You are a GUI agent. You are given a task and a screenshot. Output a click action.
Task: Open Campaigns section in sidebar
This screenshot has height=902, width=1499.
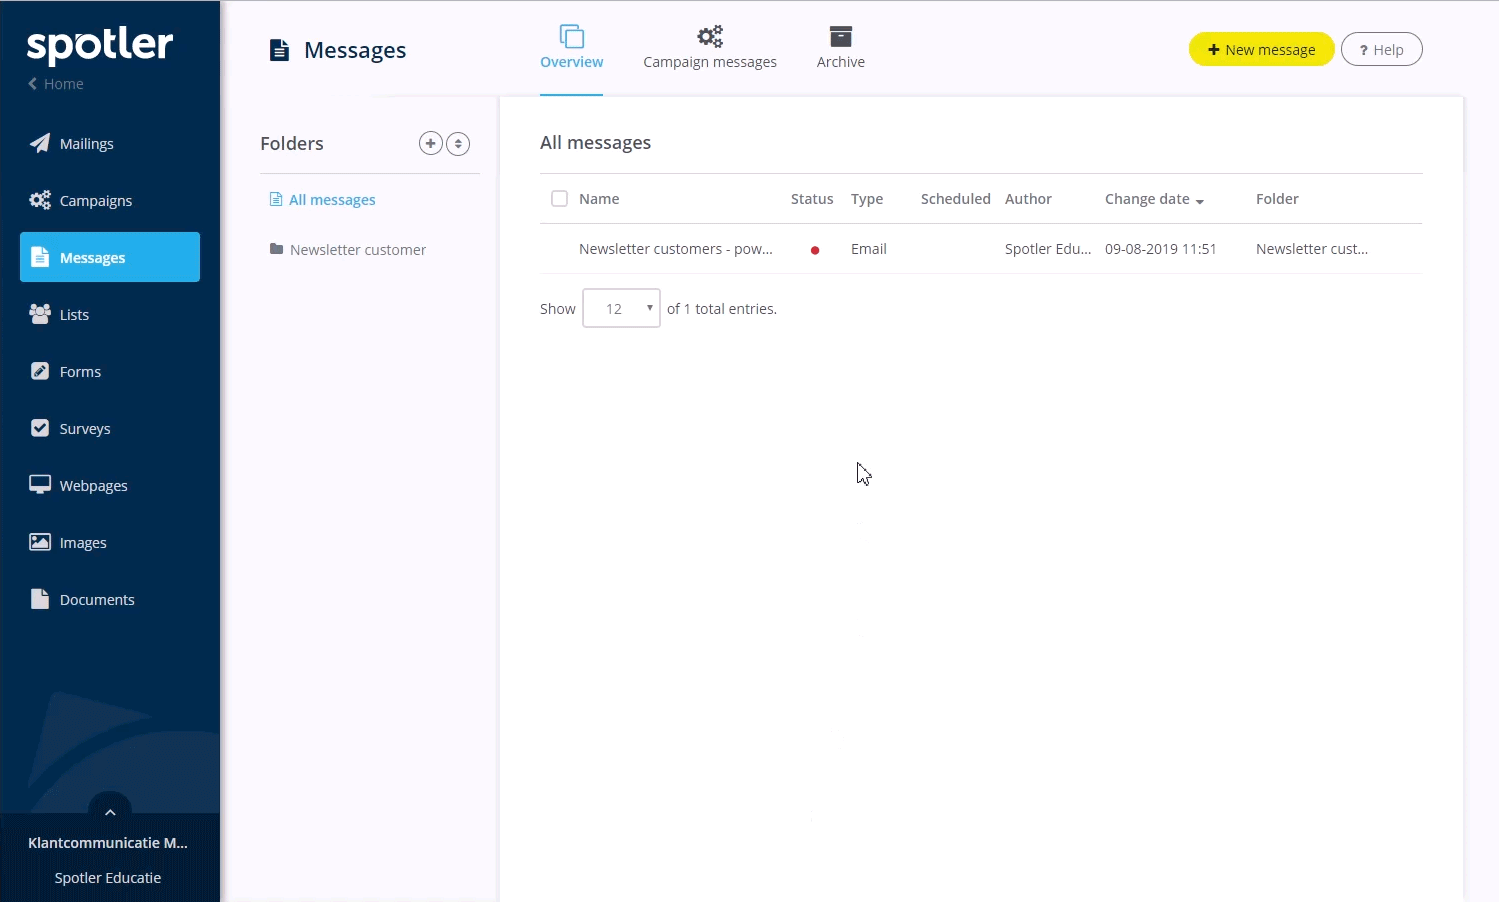95,201
